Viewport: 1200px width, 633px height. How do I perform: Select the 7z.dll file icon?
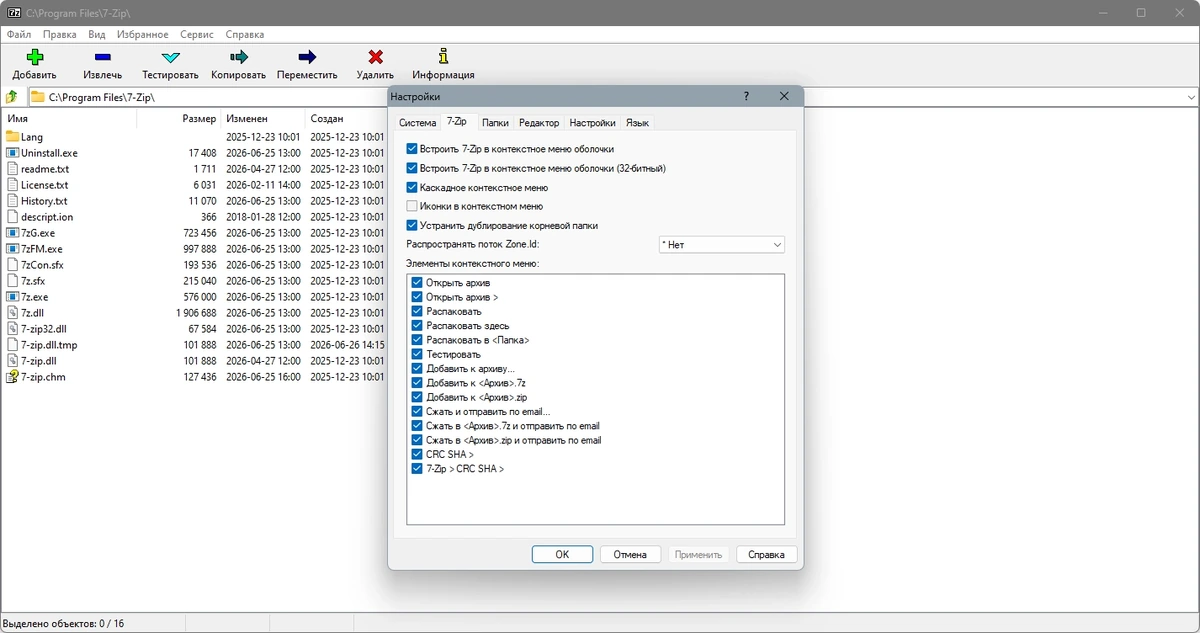[13, 313]
